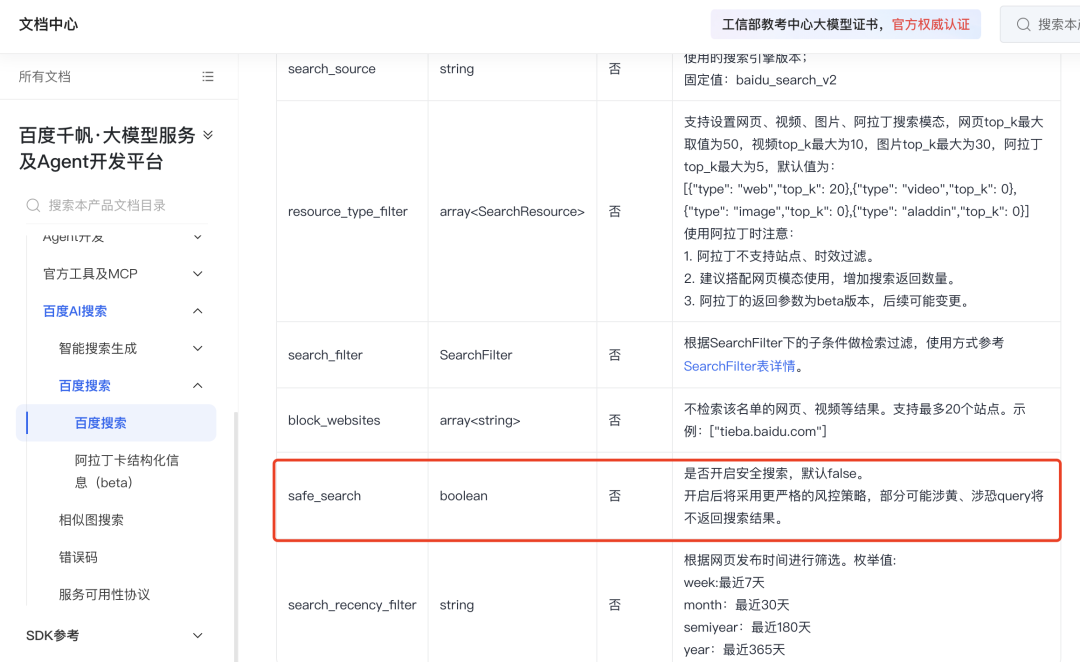Click the 百度千帆·大模型服务及Agent开发平台 title
Screen dimensions: 1080x662
tap(107, 148)
